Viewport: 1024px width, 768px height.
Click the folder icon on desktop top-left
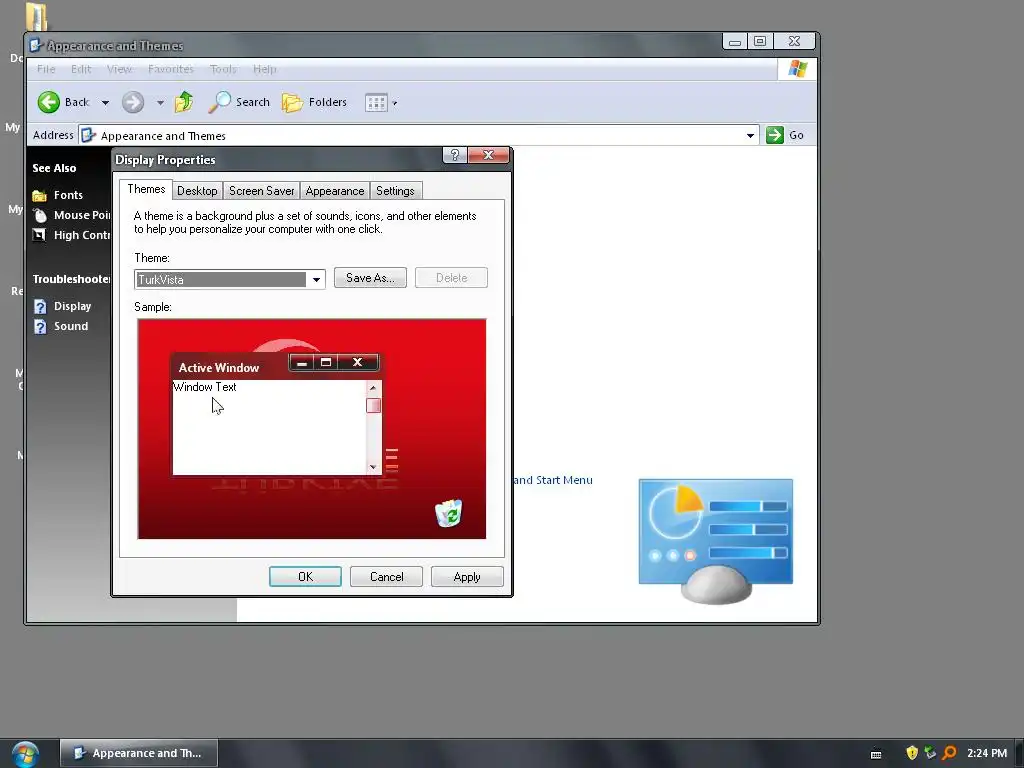point(37,16)
